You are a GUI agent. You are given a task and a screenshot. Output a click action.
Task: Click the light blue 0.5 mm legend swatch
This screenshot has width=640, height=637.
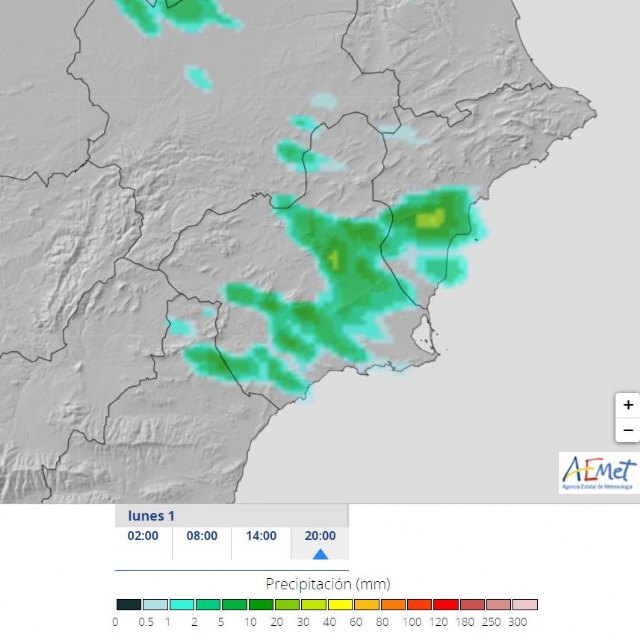(x=154, y=605)
